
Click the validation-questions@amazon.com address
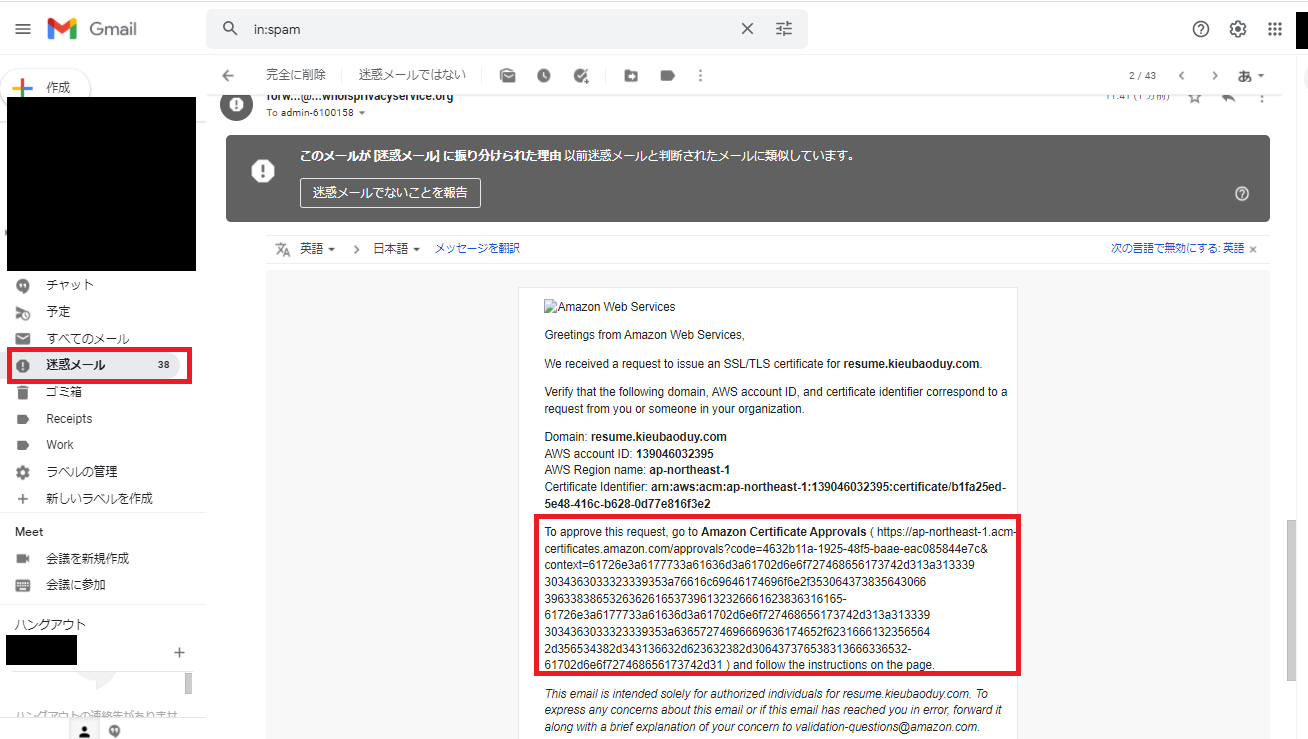[x=889, y=727]
